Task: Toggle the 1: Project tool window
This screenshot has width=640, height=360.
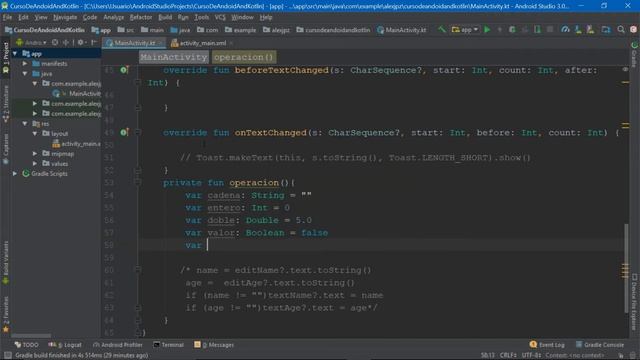Action: pyautogui.click(x=6, y=58)
